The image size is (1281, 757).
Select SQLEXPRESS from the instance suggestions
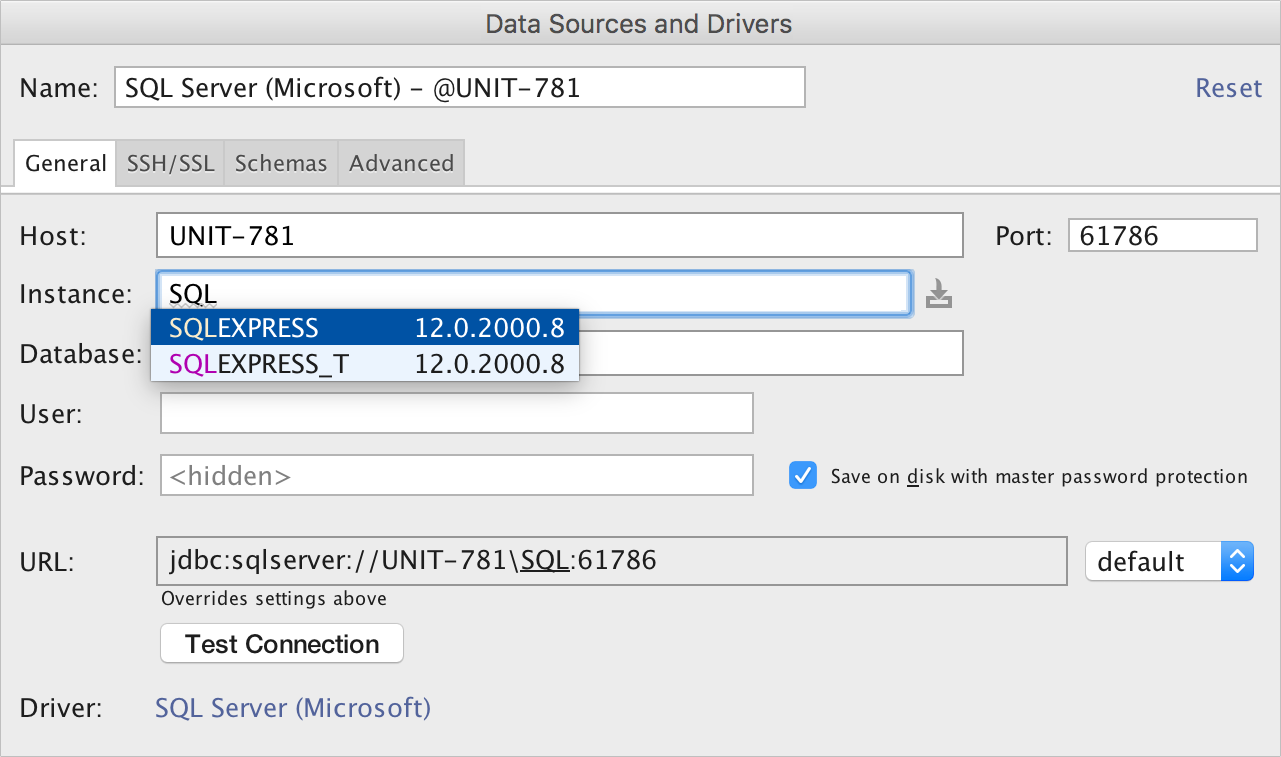coord(365,327)
